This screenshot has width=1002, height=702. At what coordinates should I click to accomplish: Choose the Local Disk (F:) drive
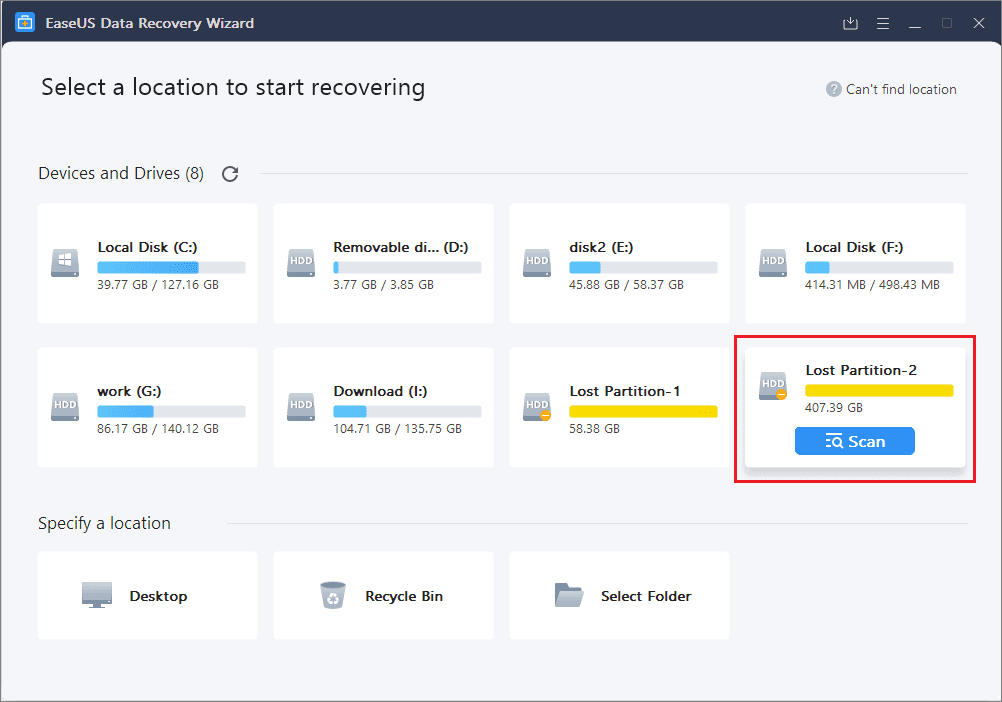(855, 264)
